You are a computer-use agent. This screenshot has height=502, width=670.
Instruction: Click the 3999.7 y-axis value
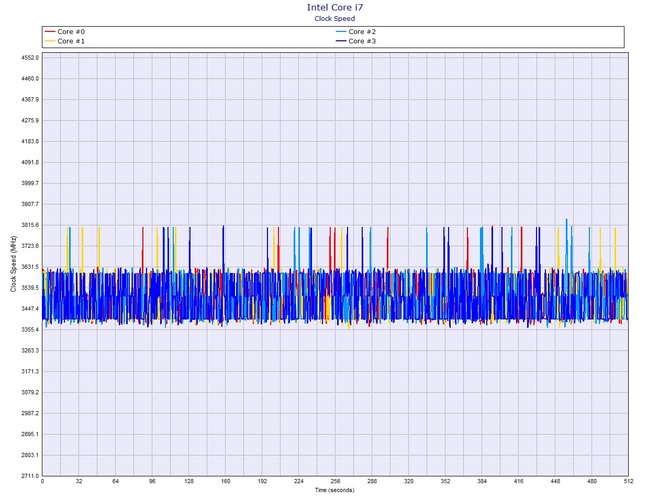(30, 183)
